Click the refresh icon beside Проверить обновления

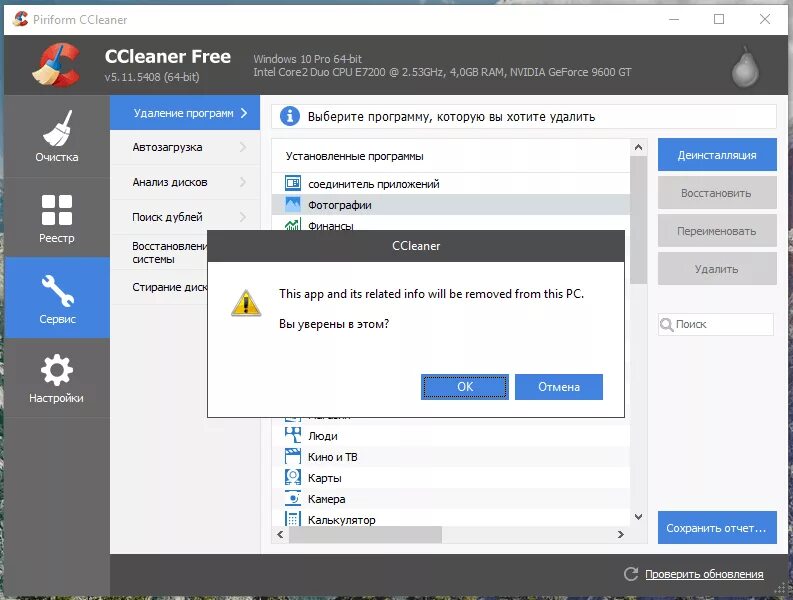631,574
